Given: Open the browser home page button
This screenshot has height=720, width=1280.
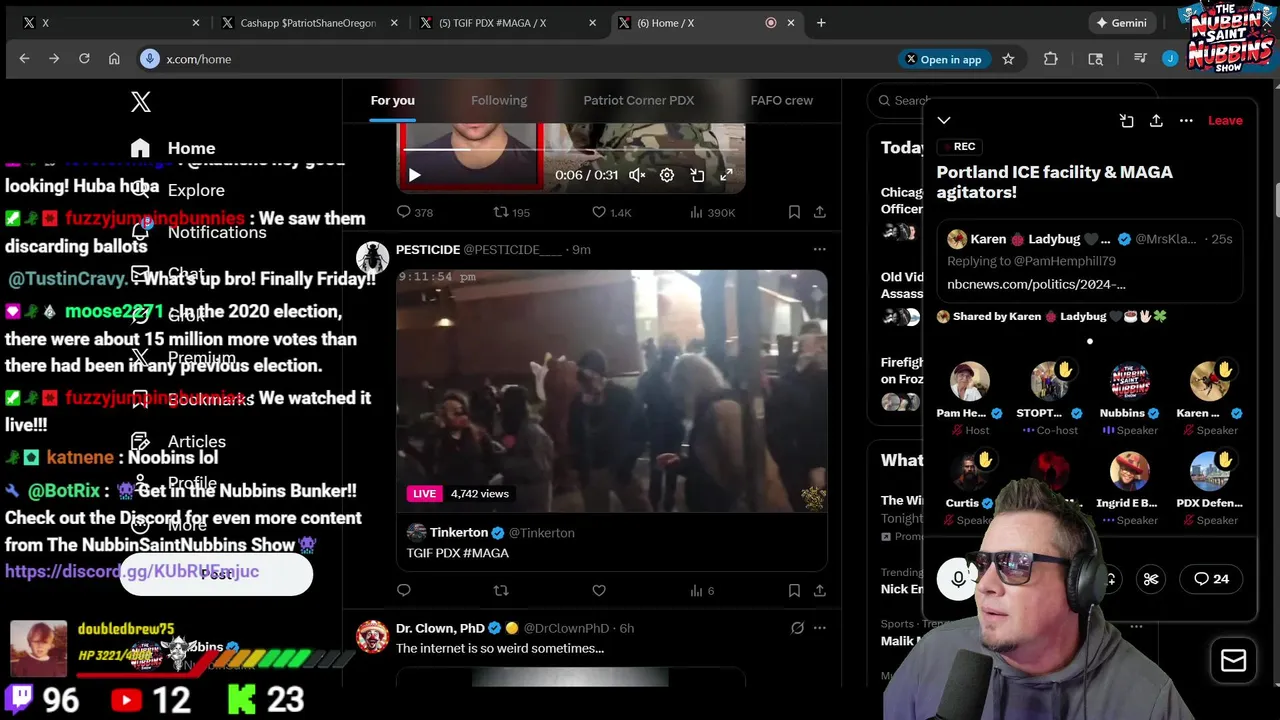Looking at the screenshot, I should 114,59.
